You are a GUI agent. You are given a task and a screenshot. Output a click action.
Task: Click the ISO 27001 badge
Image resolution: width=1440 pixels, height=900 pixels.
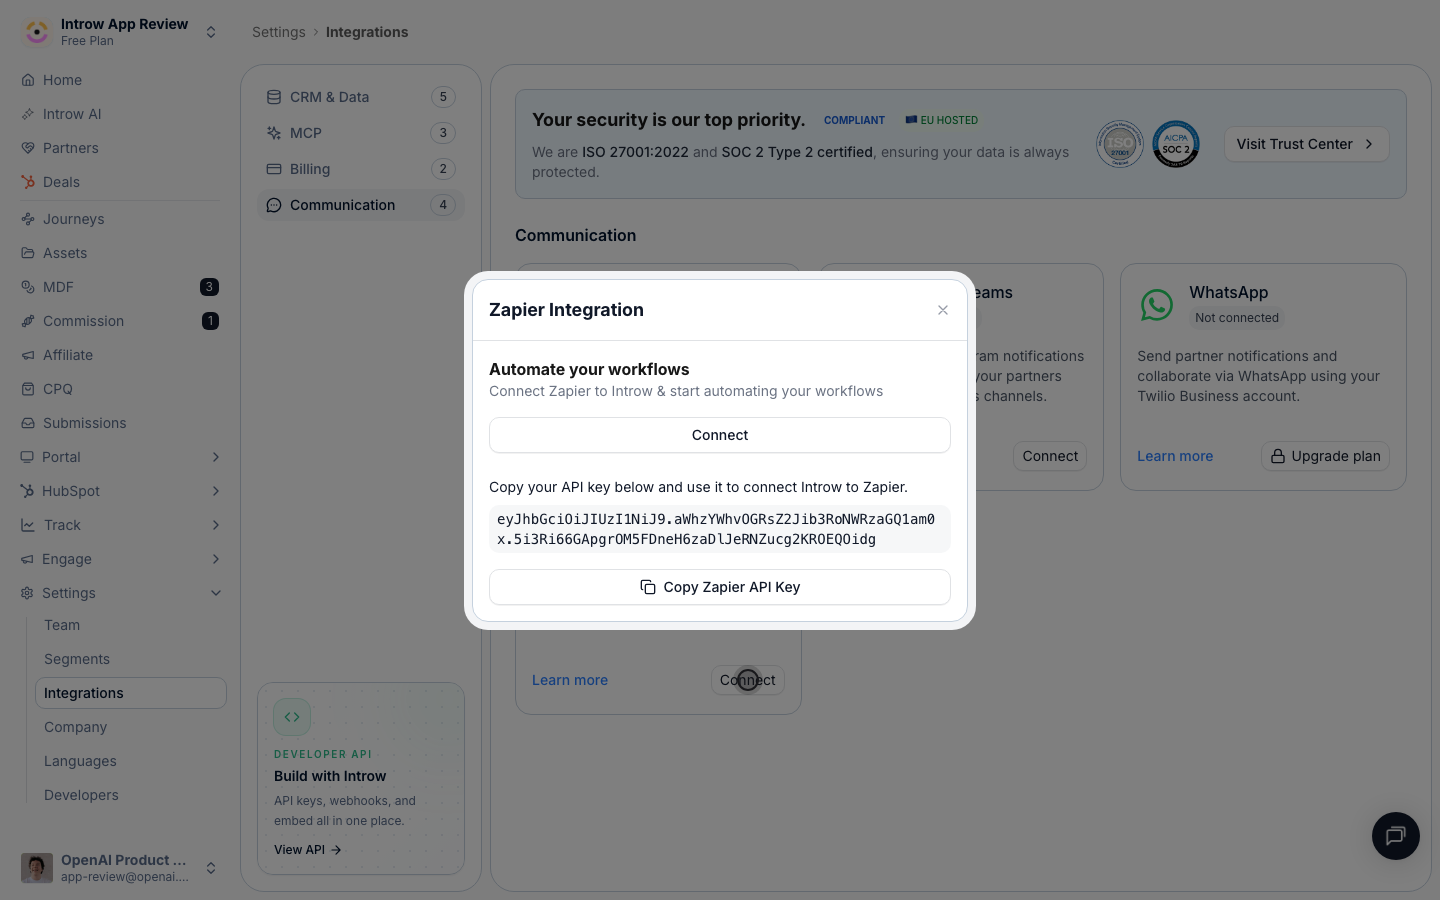tap(1120, 144)
